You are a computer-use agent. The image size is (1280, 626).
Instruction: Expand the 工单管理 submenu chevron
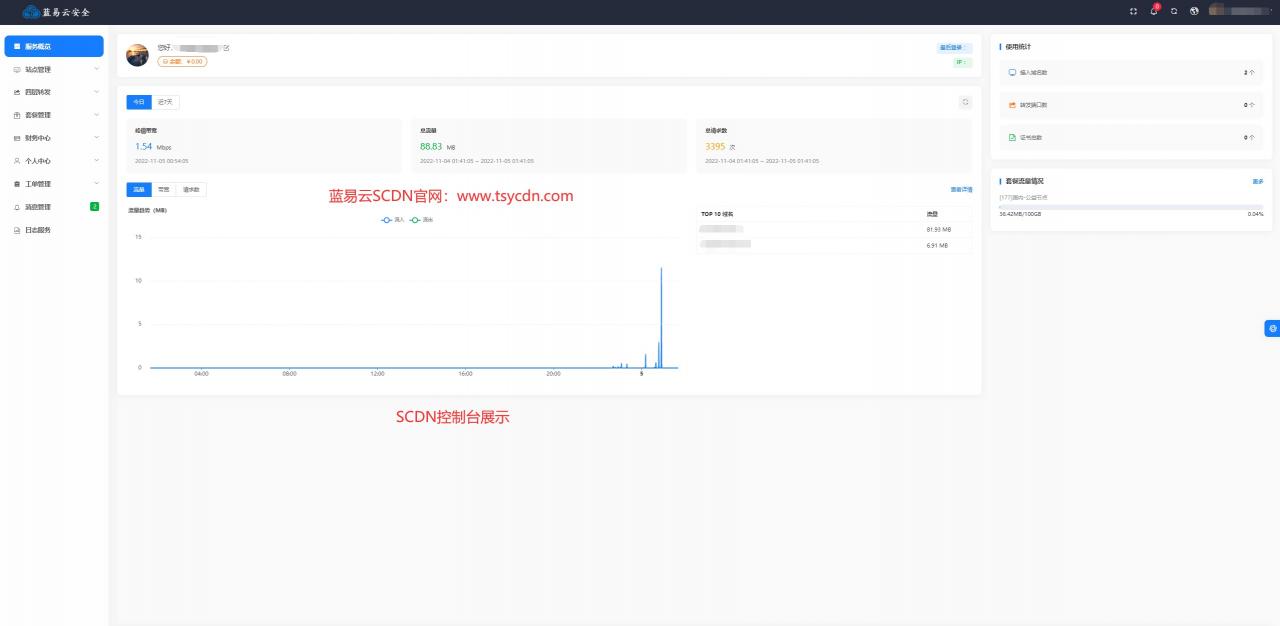tap(96, 184)
